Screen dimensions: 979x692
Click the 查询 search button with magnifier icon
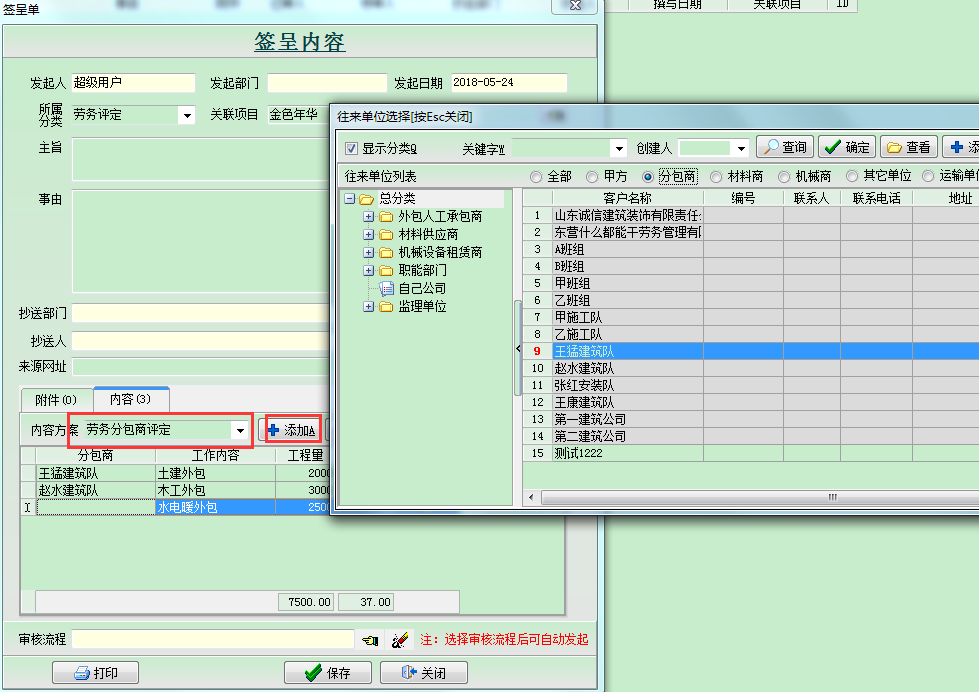(784, 147)
